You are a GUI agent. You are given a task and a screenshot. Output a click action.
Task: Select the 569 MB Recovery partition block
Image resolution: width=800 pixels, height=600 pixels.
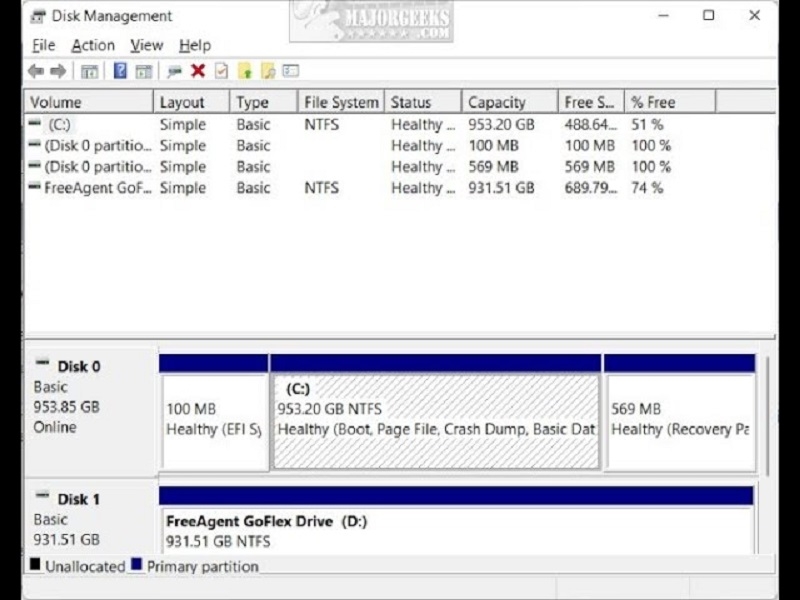pyautogui.click(x=680, y=420)
